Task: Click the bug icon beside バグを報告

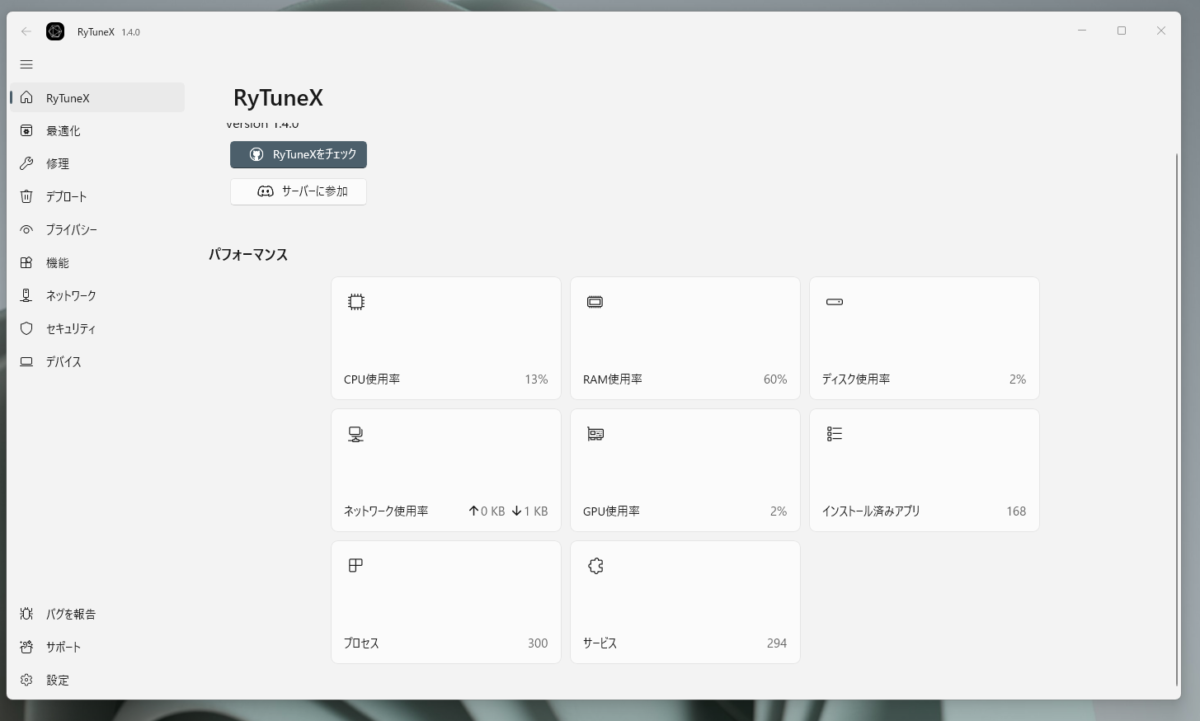Action: 27,614
